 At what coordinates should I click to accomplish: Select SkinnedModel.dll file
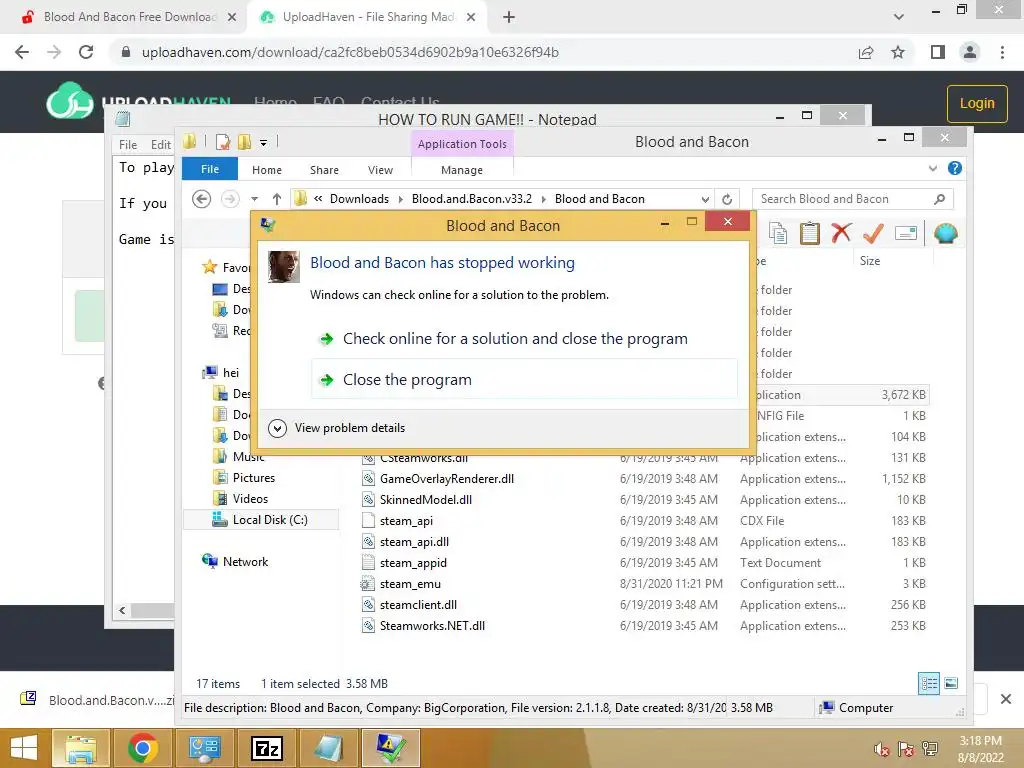[426, 500]
